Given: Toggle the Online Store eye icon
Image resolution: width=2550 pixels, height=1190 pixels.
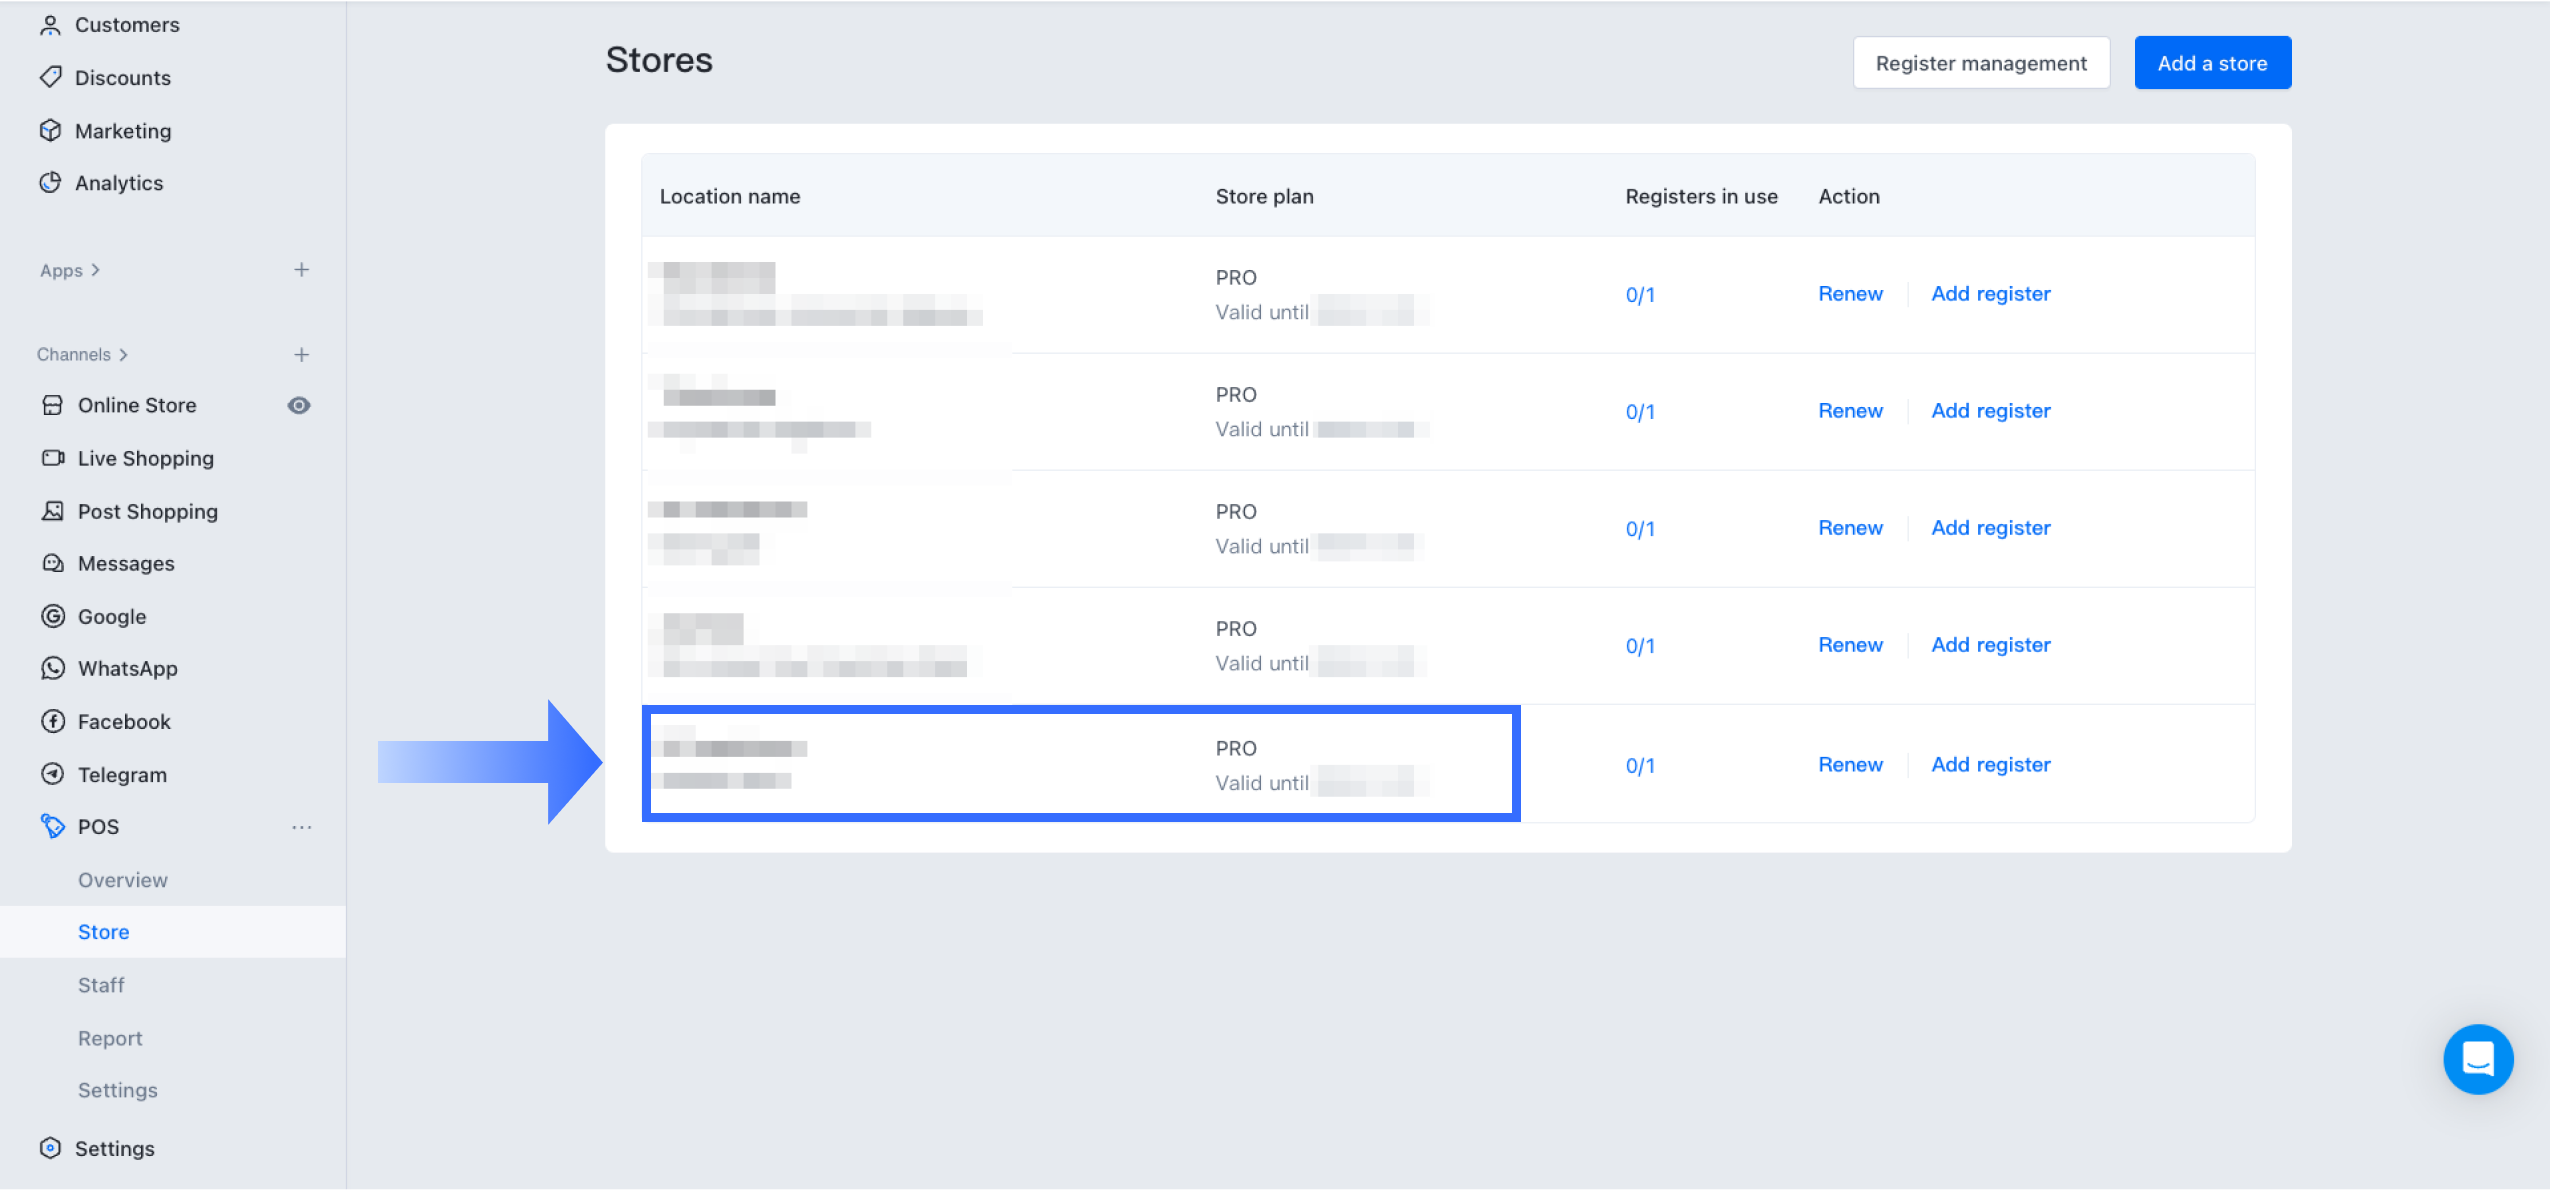Looking at the screenshot, I should [x=299, y=405].
